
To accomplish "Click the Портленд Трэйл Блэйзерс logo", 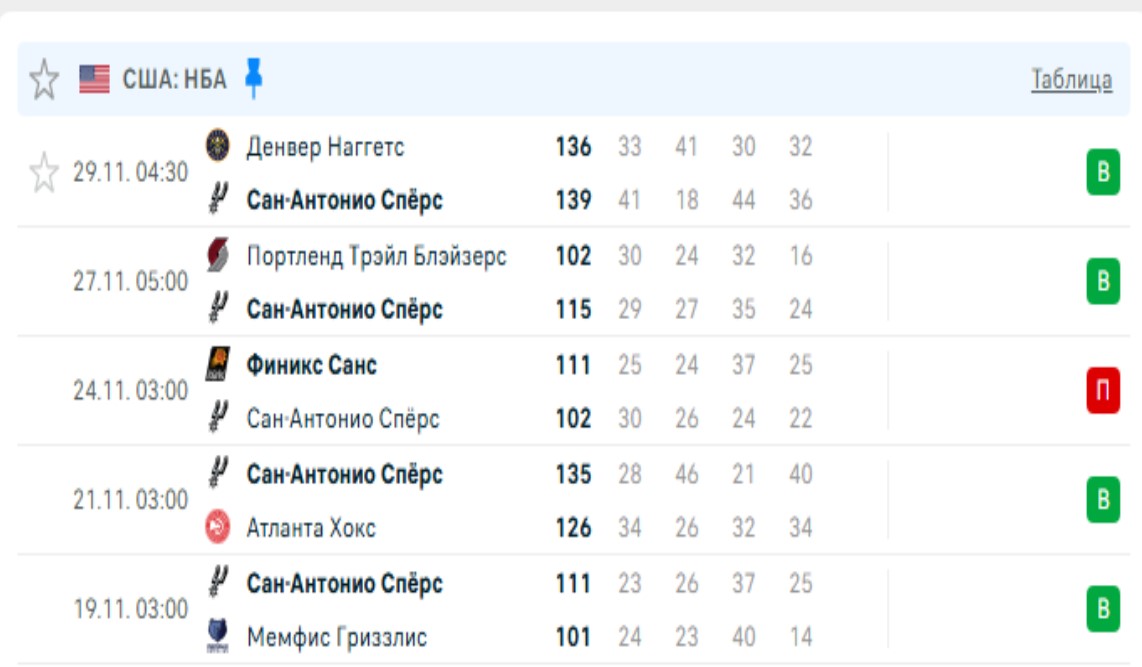I will pos(217,257).
